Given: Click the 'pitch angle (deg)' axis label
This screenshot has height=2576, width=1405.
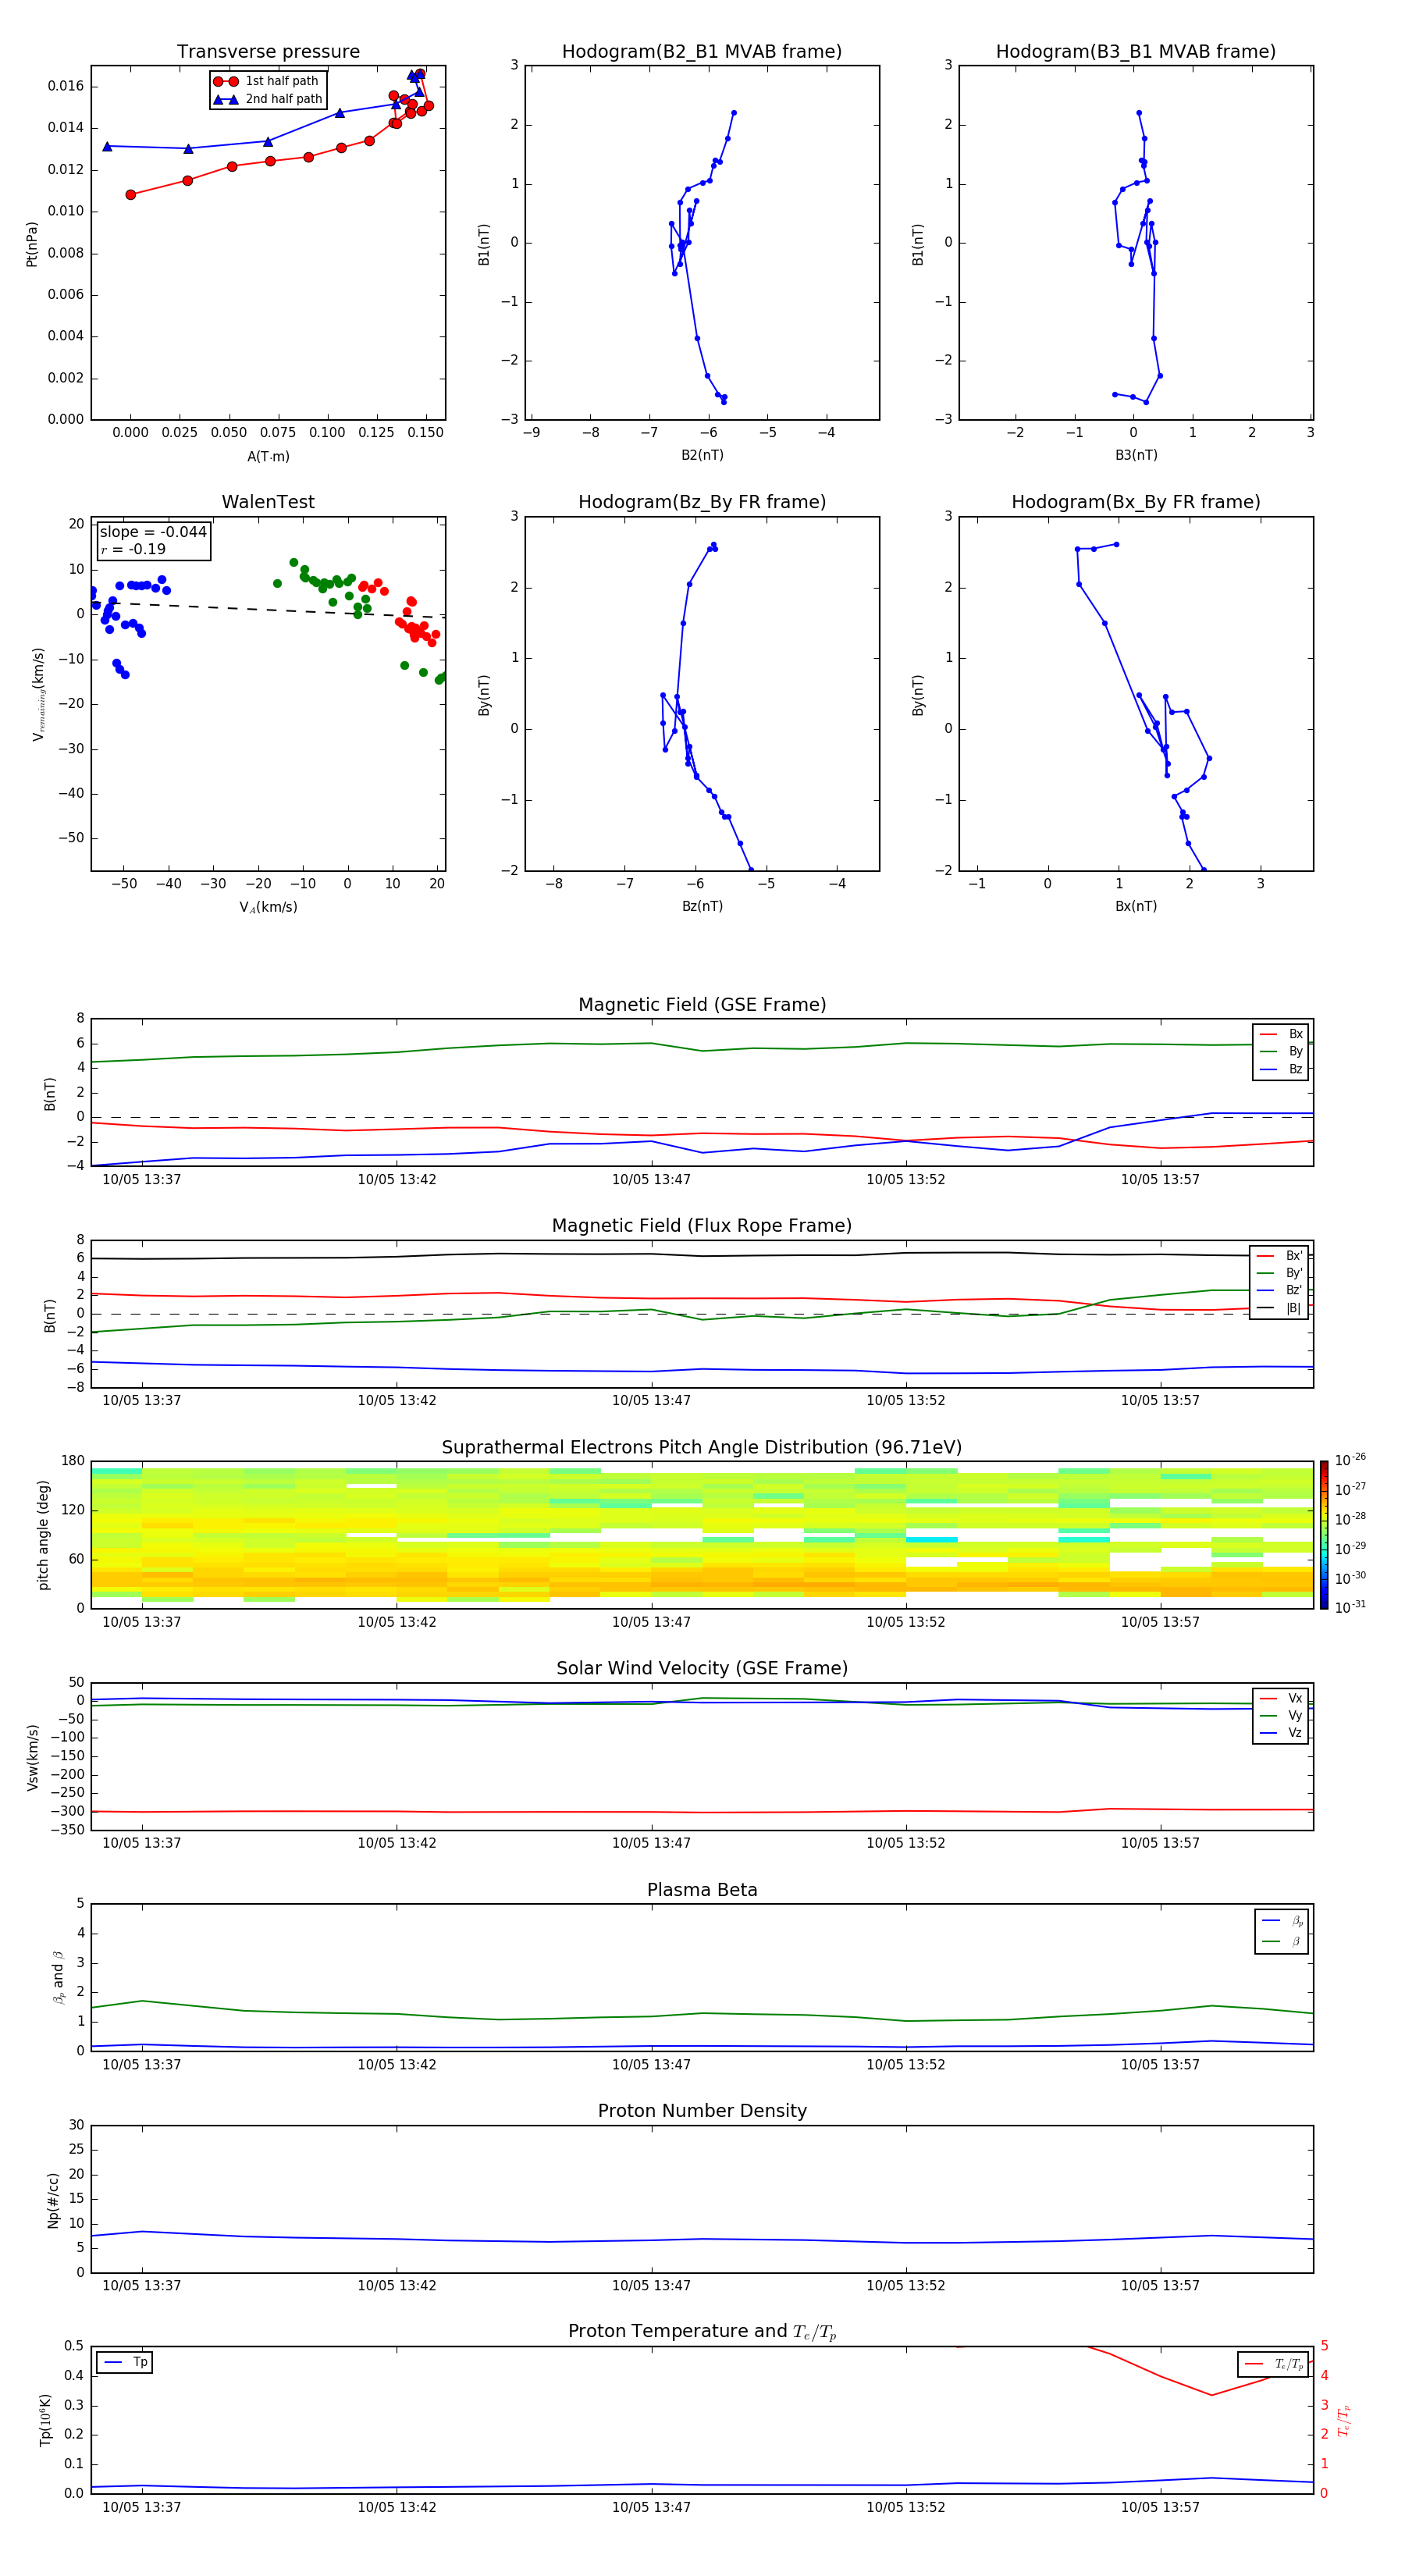Looking at the screenshot, I should point(43,1535).
